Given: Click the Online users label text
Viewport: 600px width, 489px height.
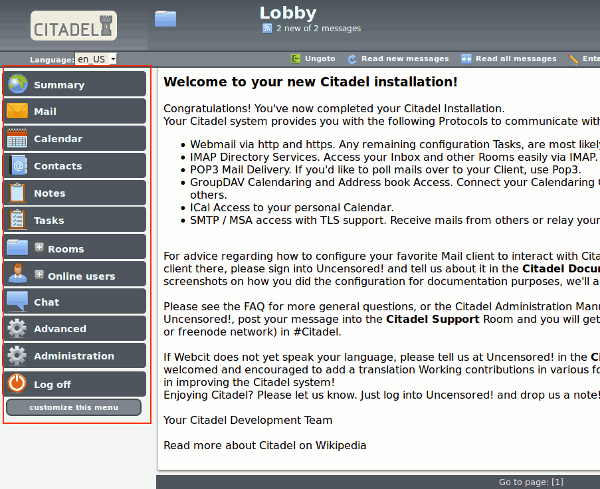Looking at the screenshot, I should 82,276.
